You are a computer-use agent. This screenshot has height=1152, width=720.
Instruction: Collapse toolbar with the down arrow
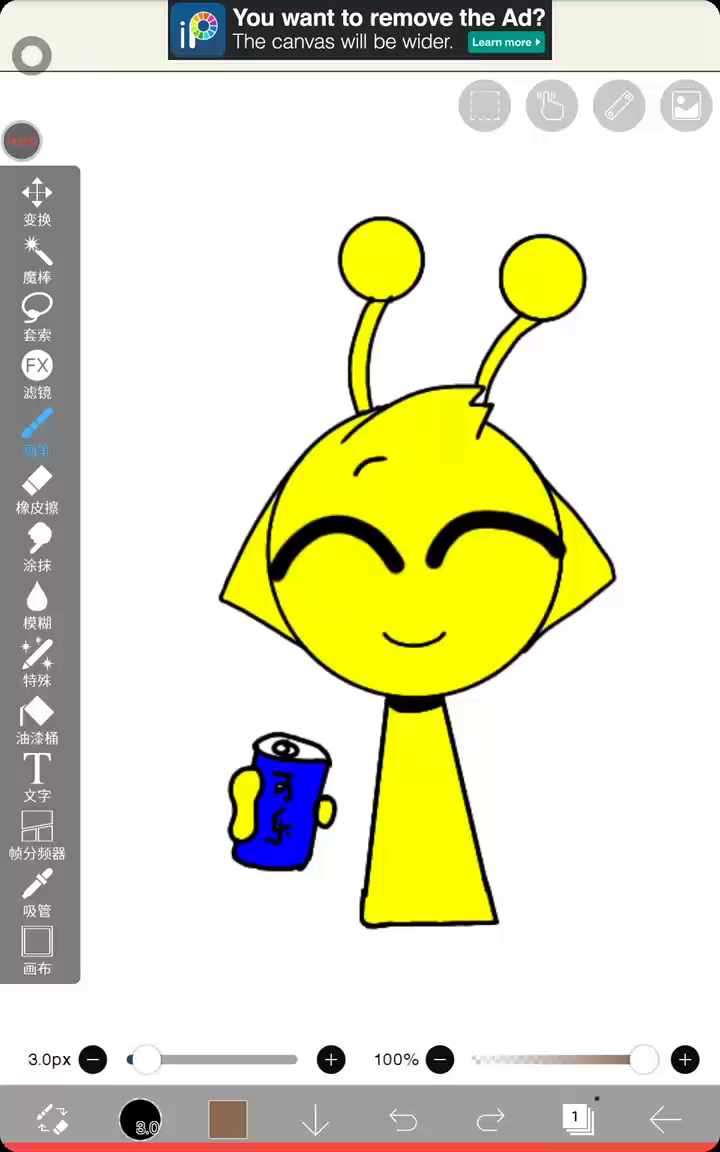[315, 1120]
